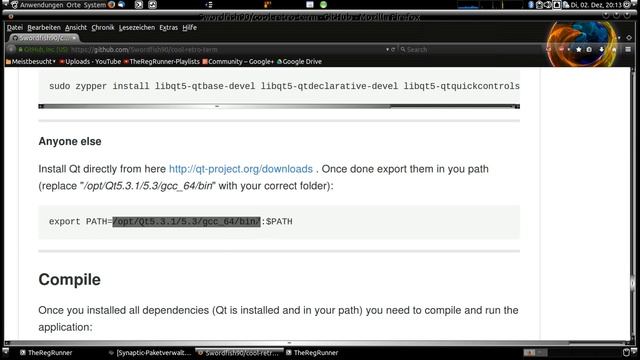Follow the qt-project.org/downloads link

click(x=241, y=169)
